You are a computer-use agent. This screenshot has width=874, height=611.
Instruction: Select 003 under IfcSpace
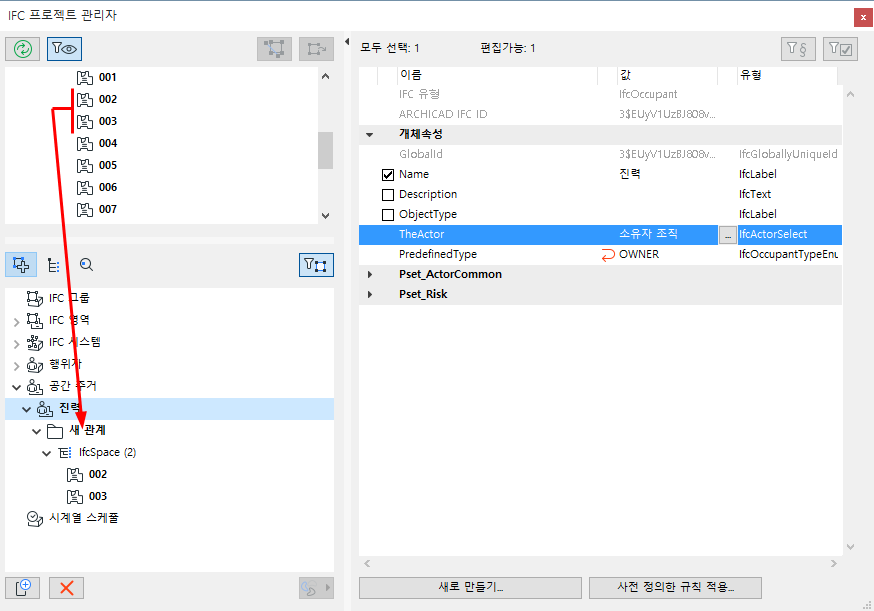point(98,496)
